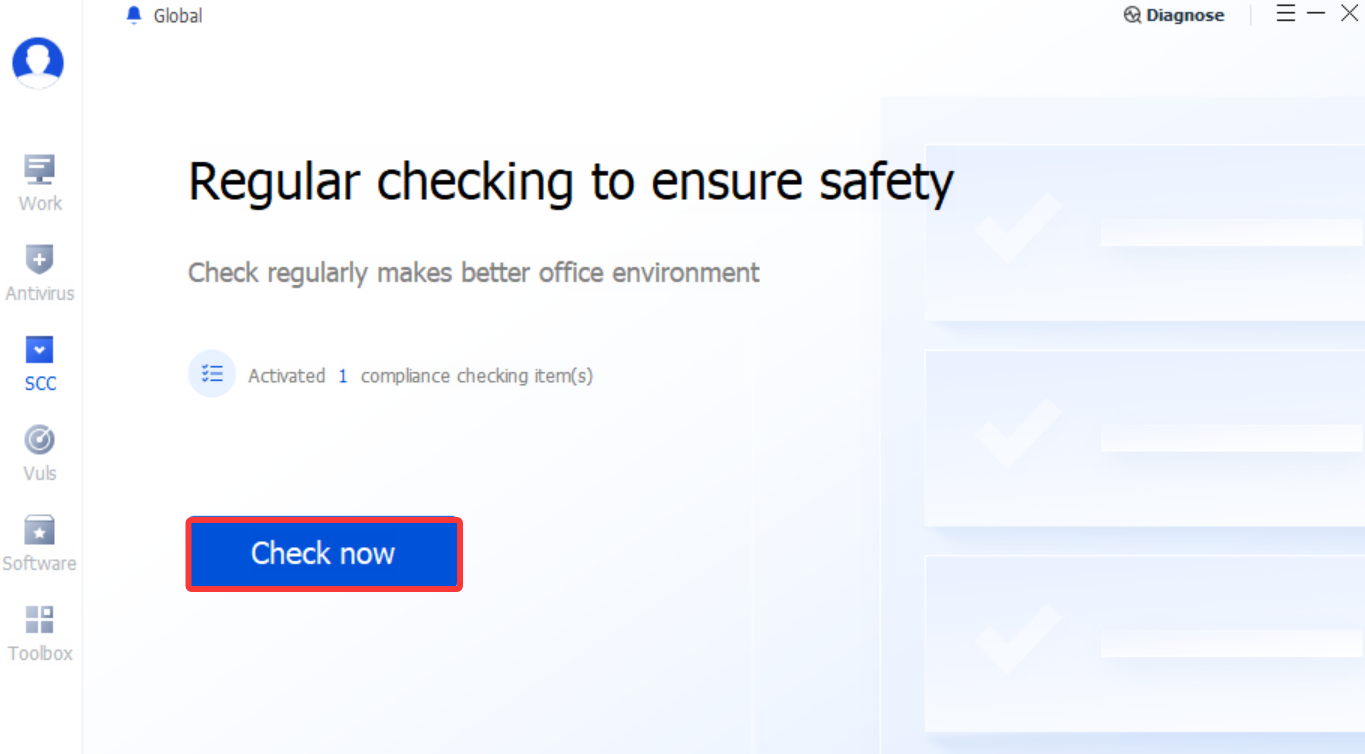Switch to the Software tab label
Viewport: 1365px width, 754px height.
tap(40, 563)
